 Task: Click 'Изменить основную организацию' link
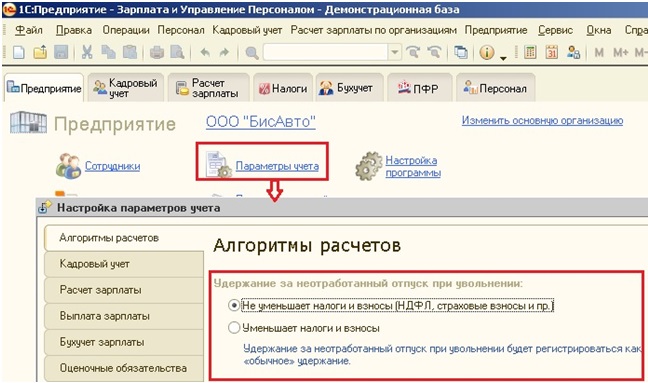pyautogui.click(x=542, y=120)
